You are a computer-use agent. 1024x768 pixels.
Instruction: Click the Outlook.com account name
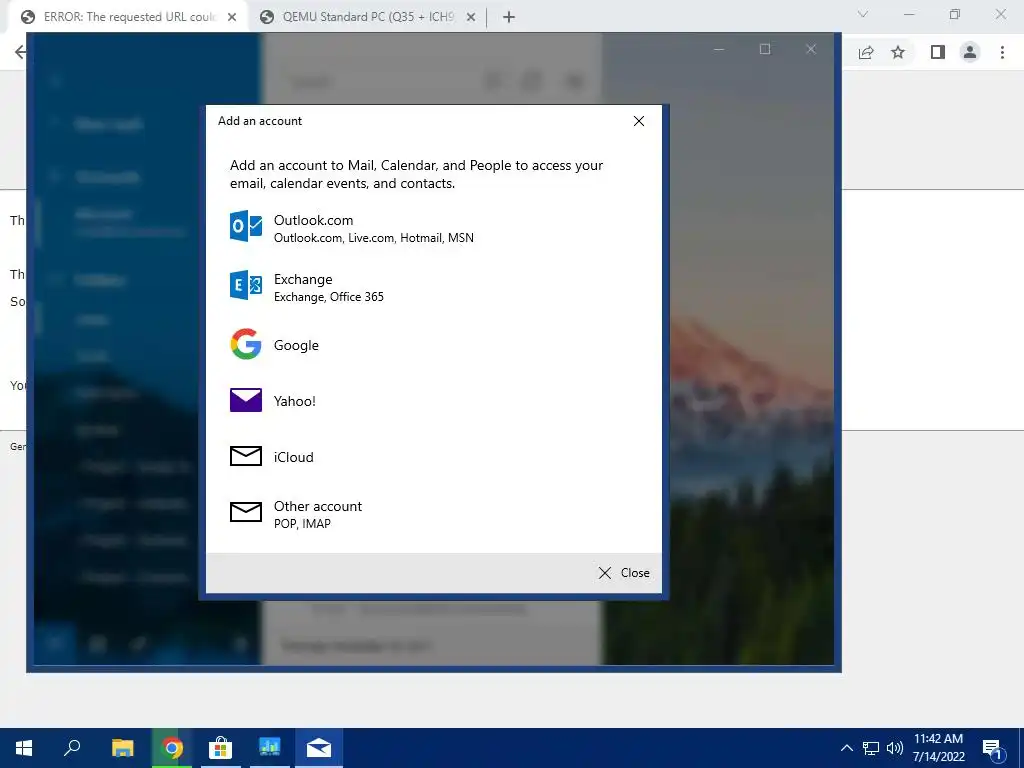313,220
